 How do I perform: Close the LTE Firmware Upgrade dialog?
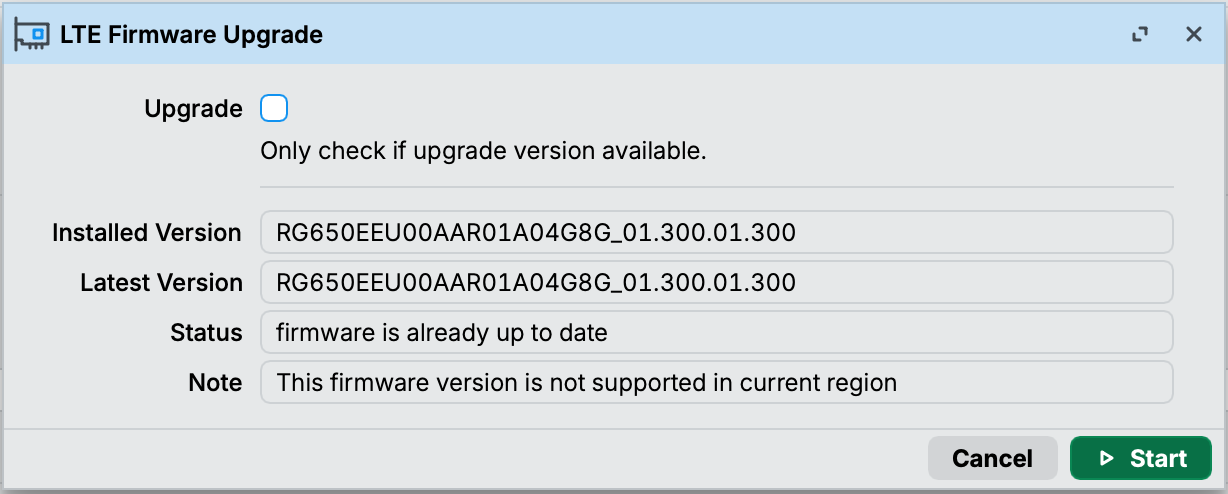pyautogui.click(x=1193, y=34)
